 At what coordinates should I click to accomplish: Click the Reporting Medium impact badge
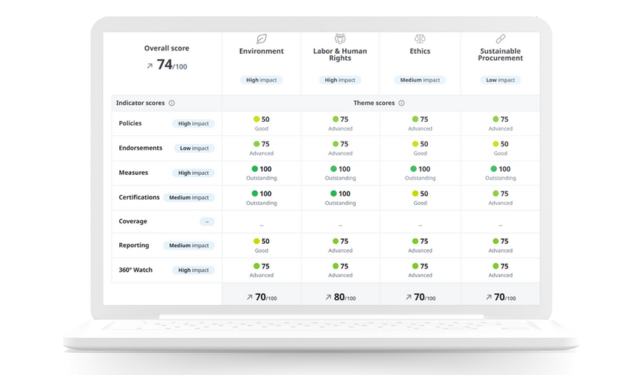point(189,246)
